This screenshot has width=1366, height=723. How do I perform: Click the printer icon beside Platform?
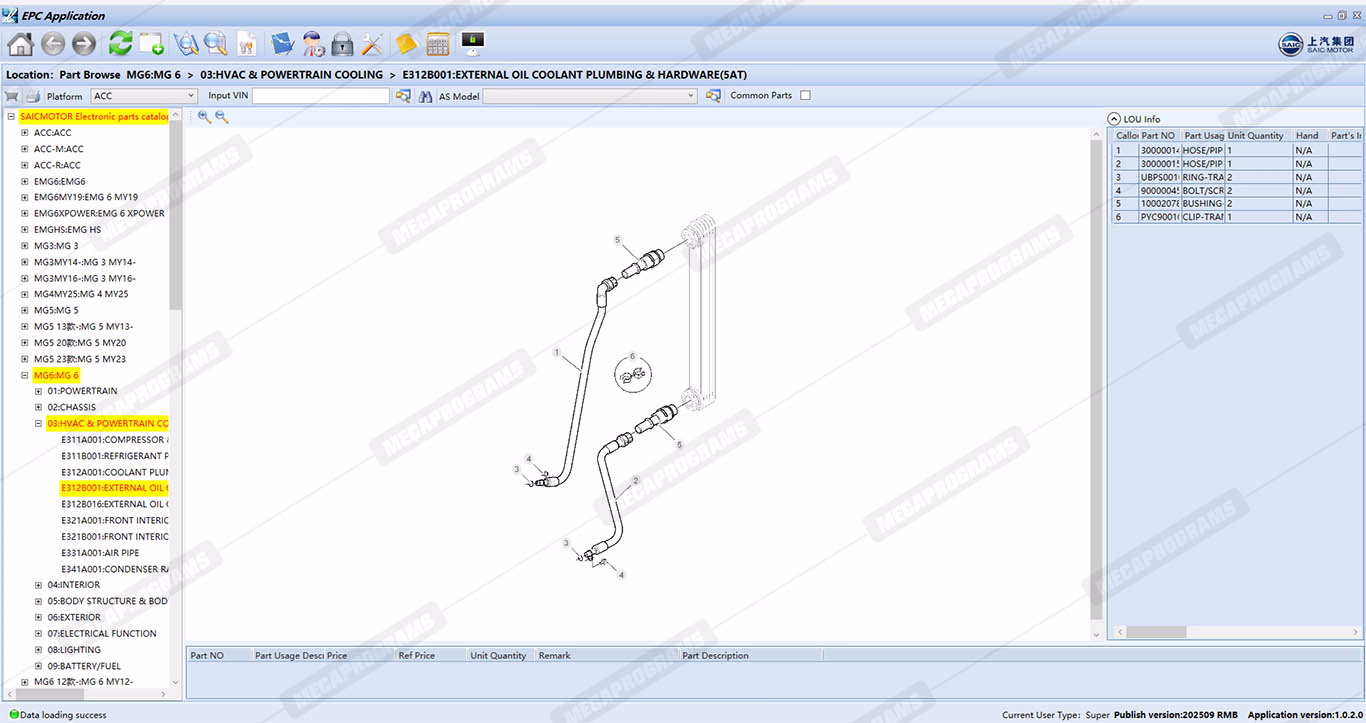[32, 96]
